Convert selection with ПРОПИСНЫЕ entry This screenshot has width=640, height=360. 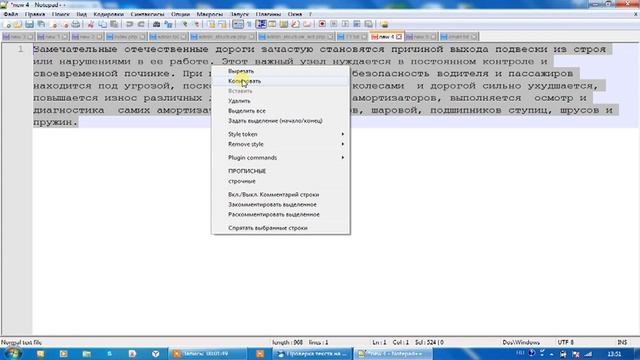click(x=281, y=171)
